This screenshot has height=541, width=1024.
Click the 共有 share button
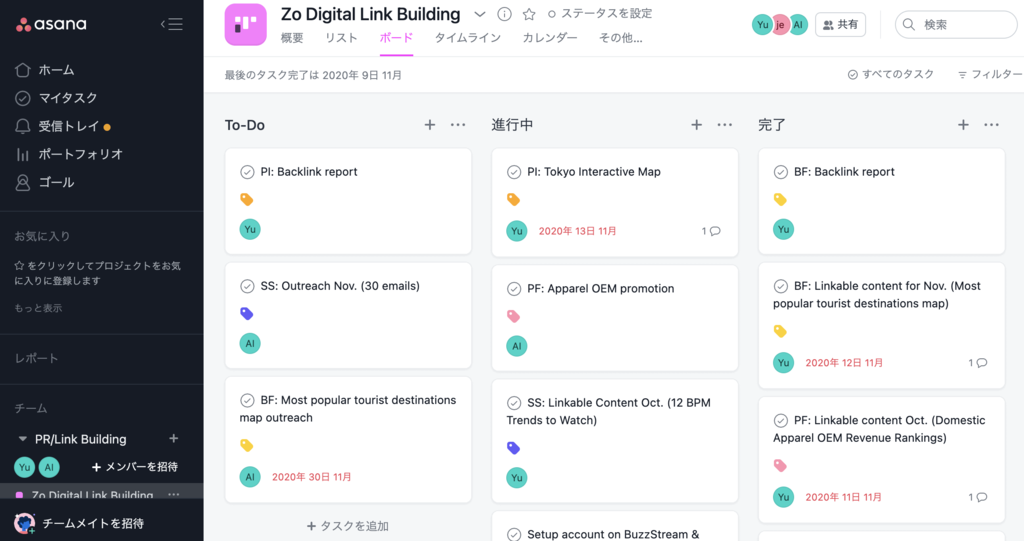coord(840,25)
